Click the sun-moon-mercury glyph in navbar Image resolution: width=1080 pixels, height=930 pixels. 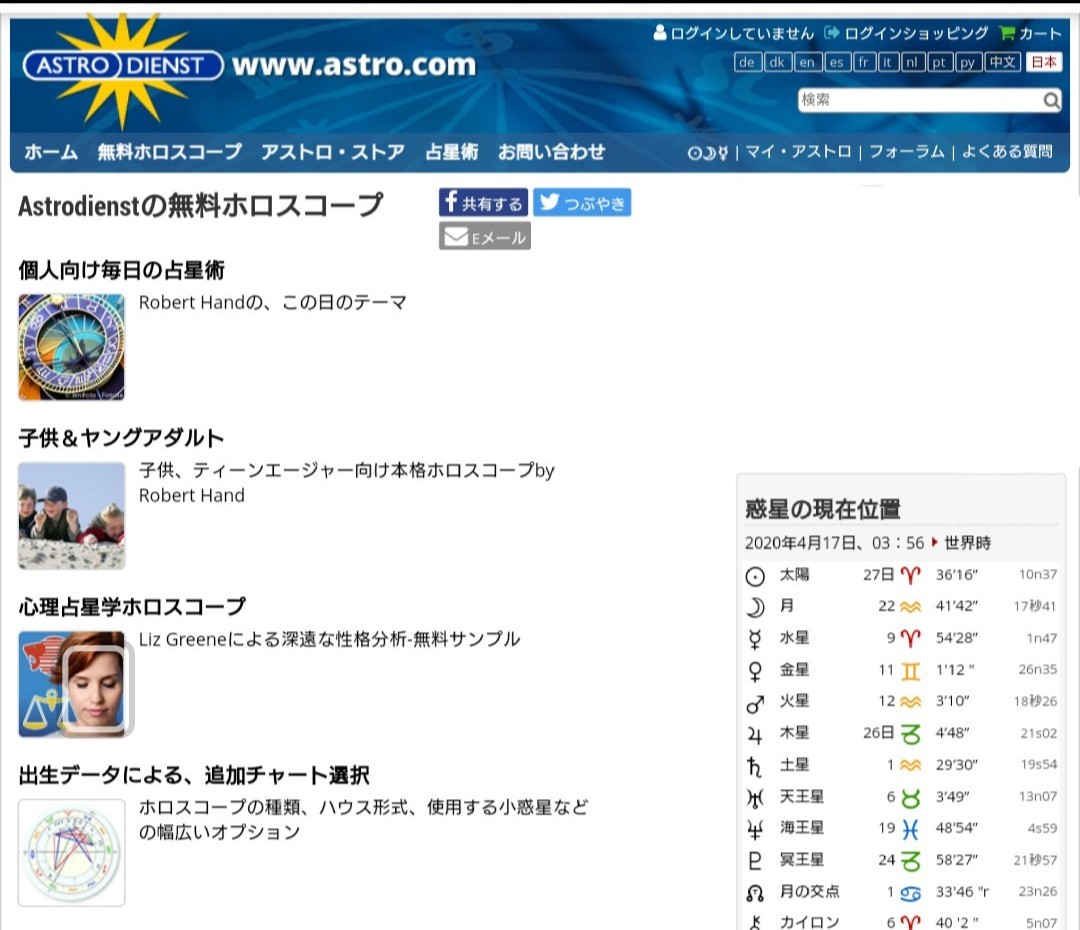707,152
